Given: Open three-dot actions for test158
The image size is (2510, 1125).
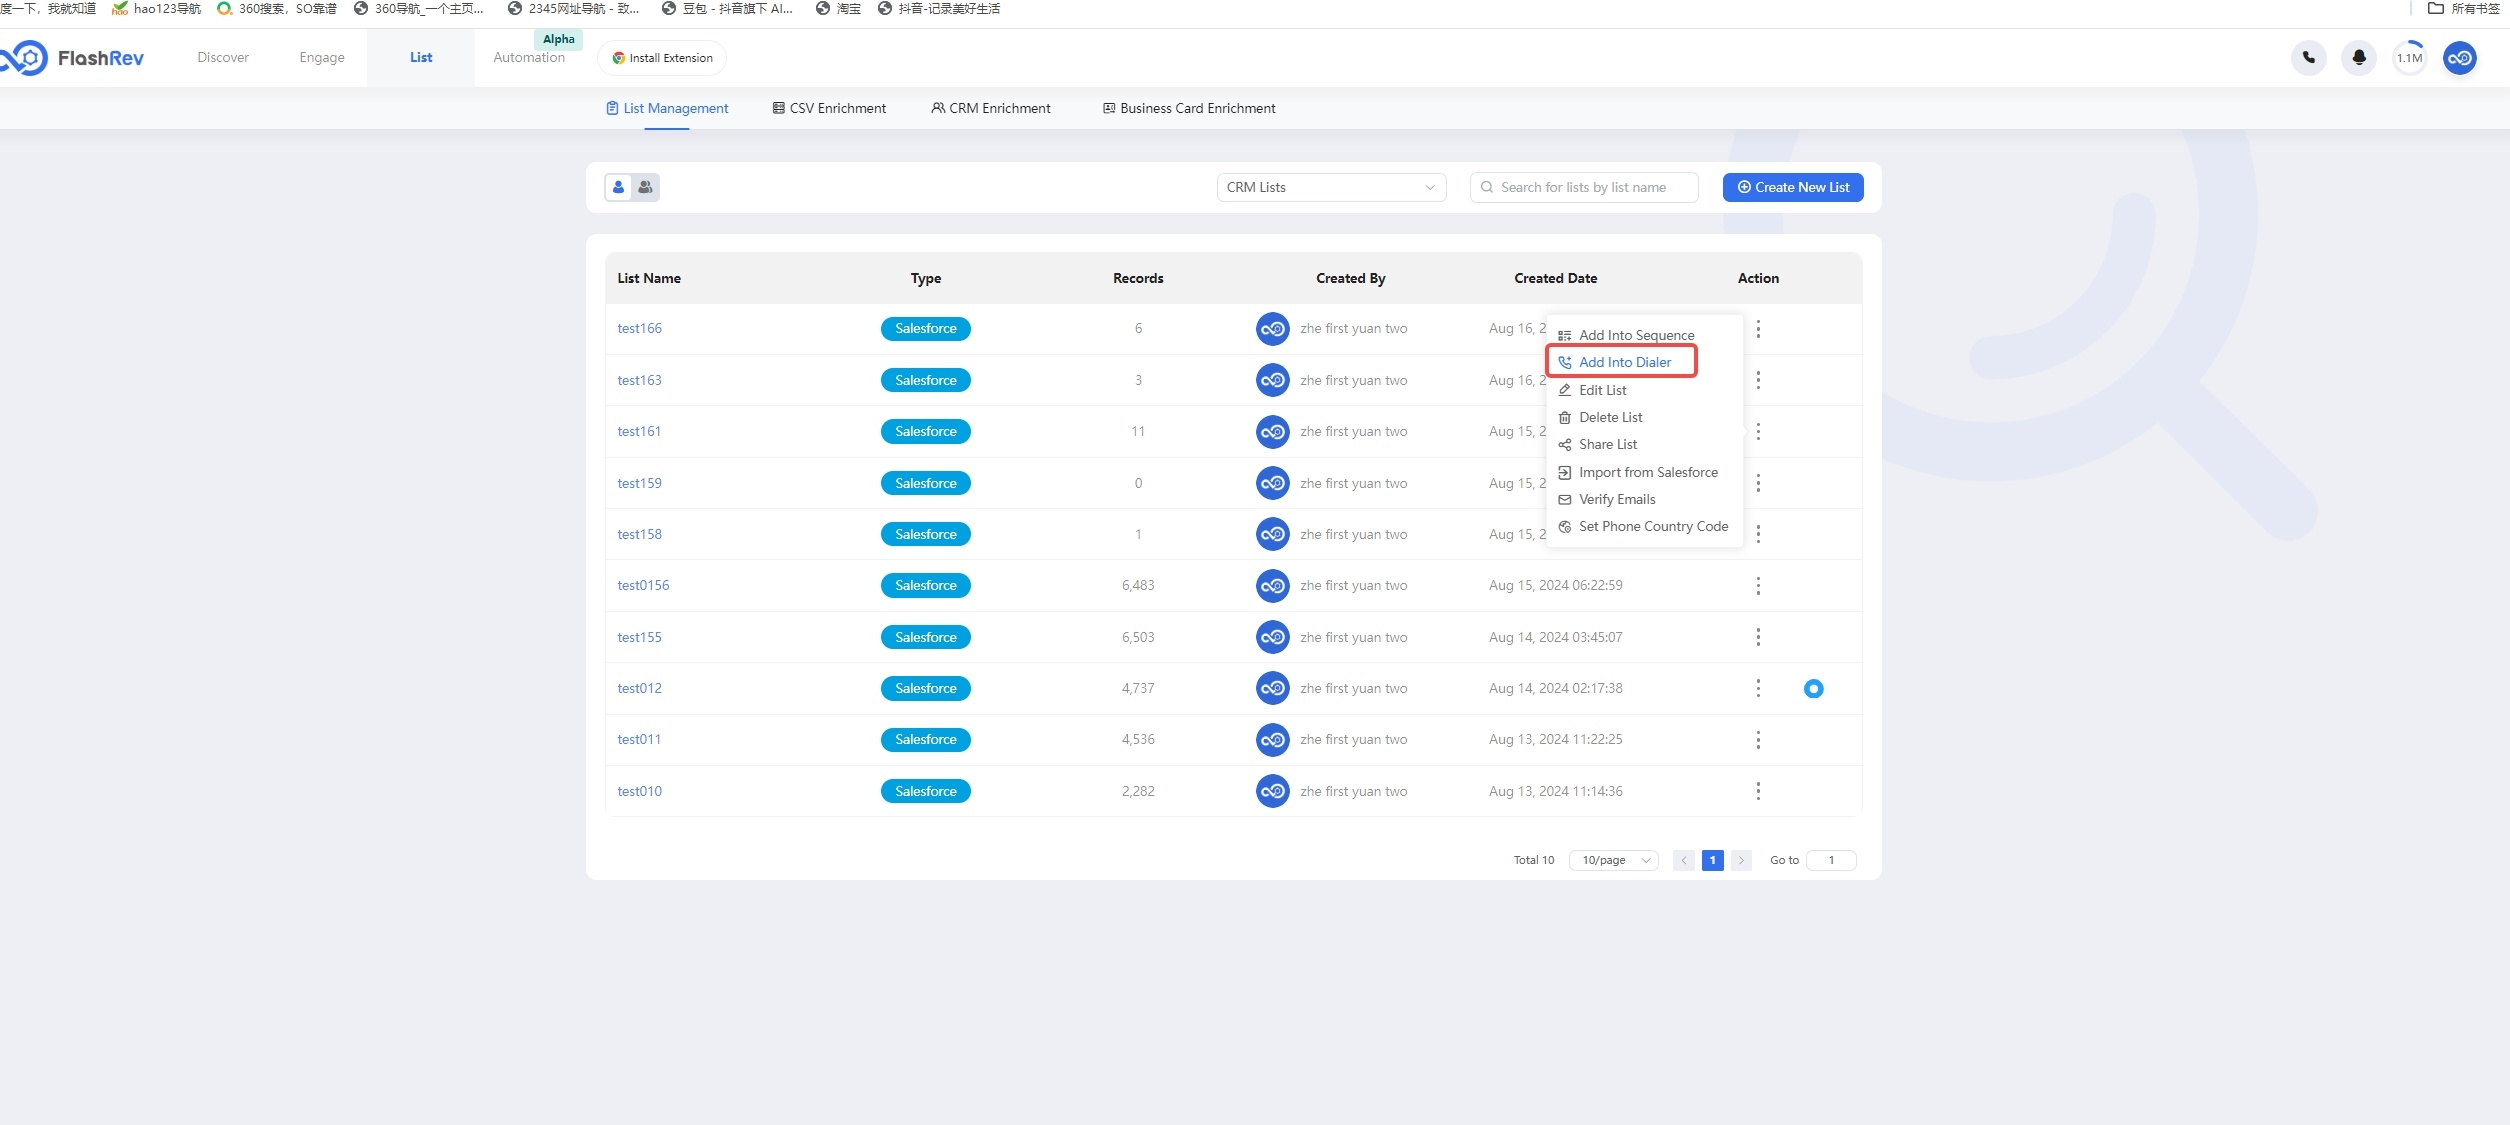Looking at the screenshot, I should [1758, 534].
